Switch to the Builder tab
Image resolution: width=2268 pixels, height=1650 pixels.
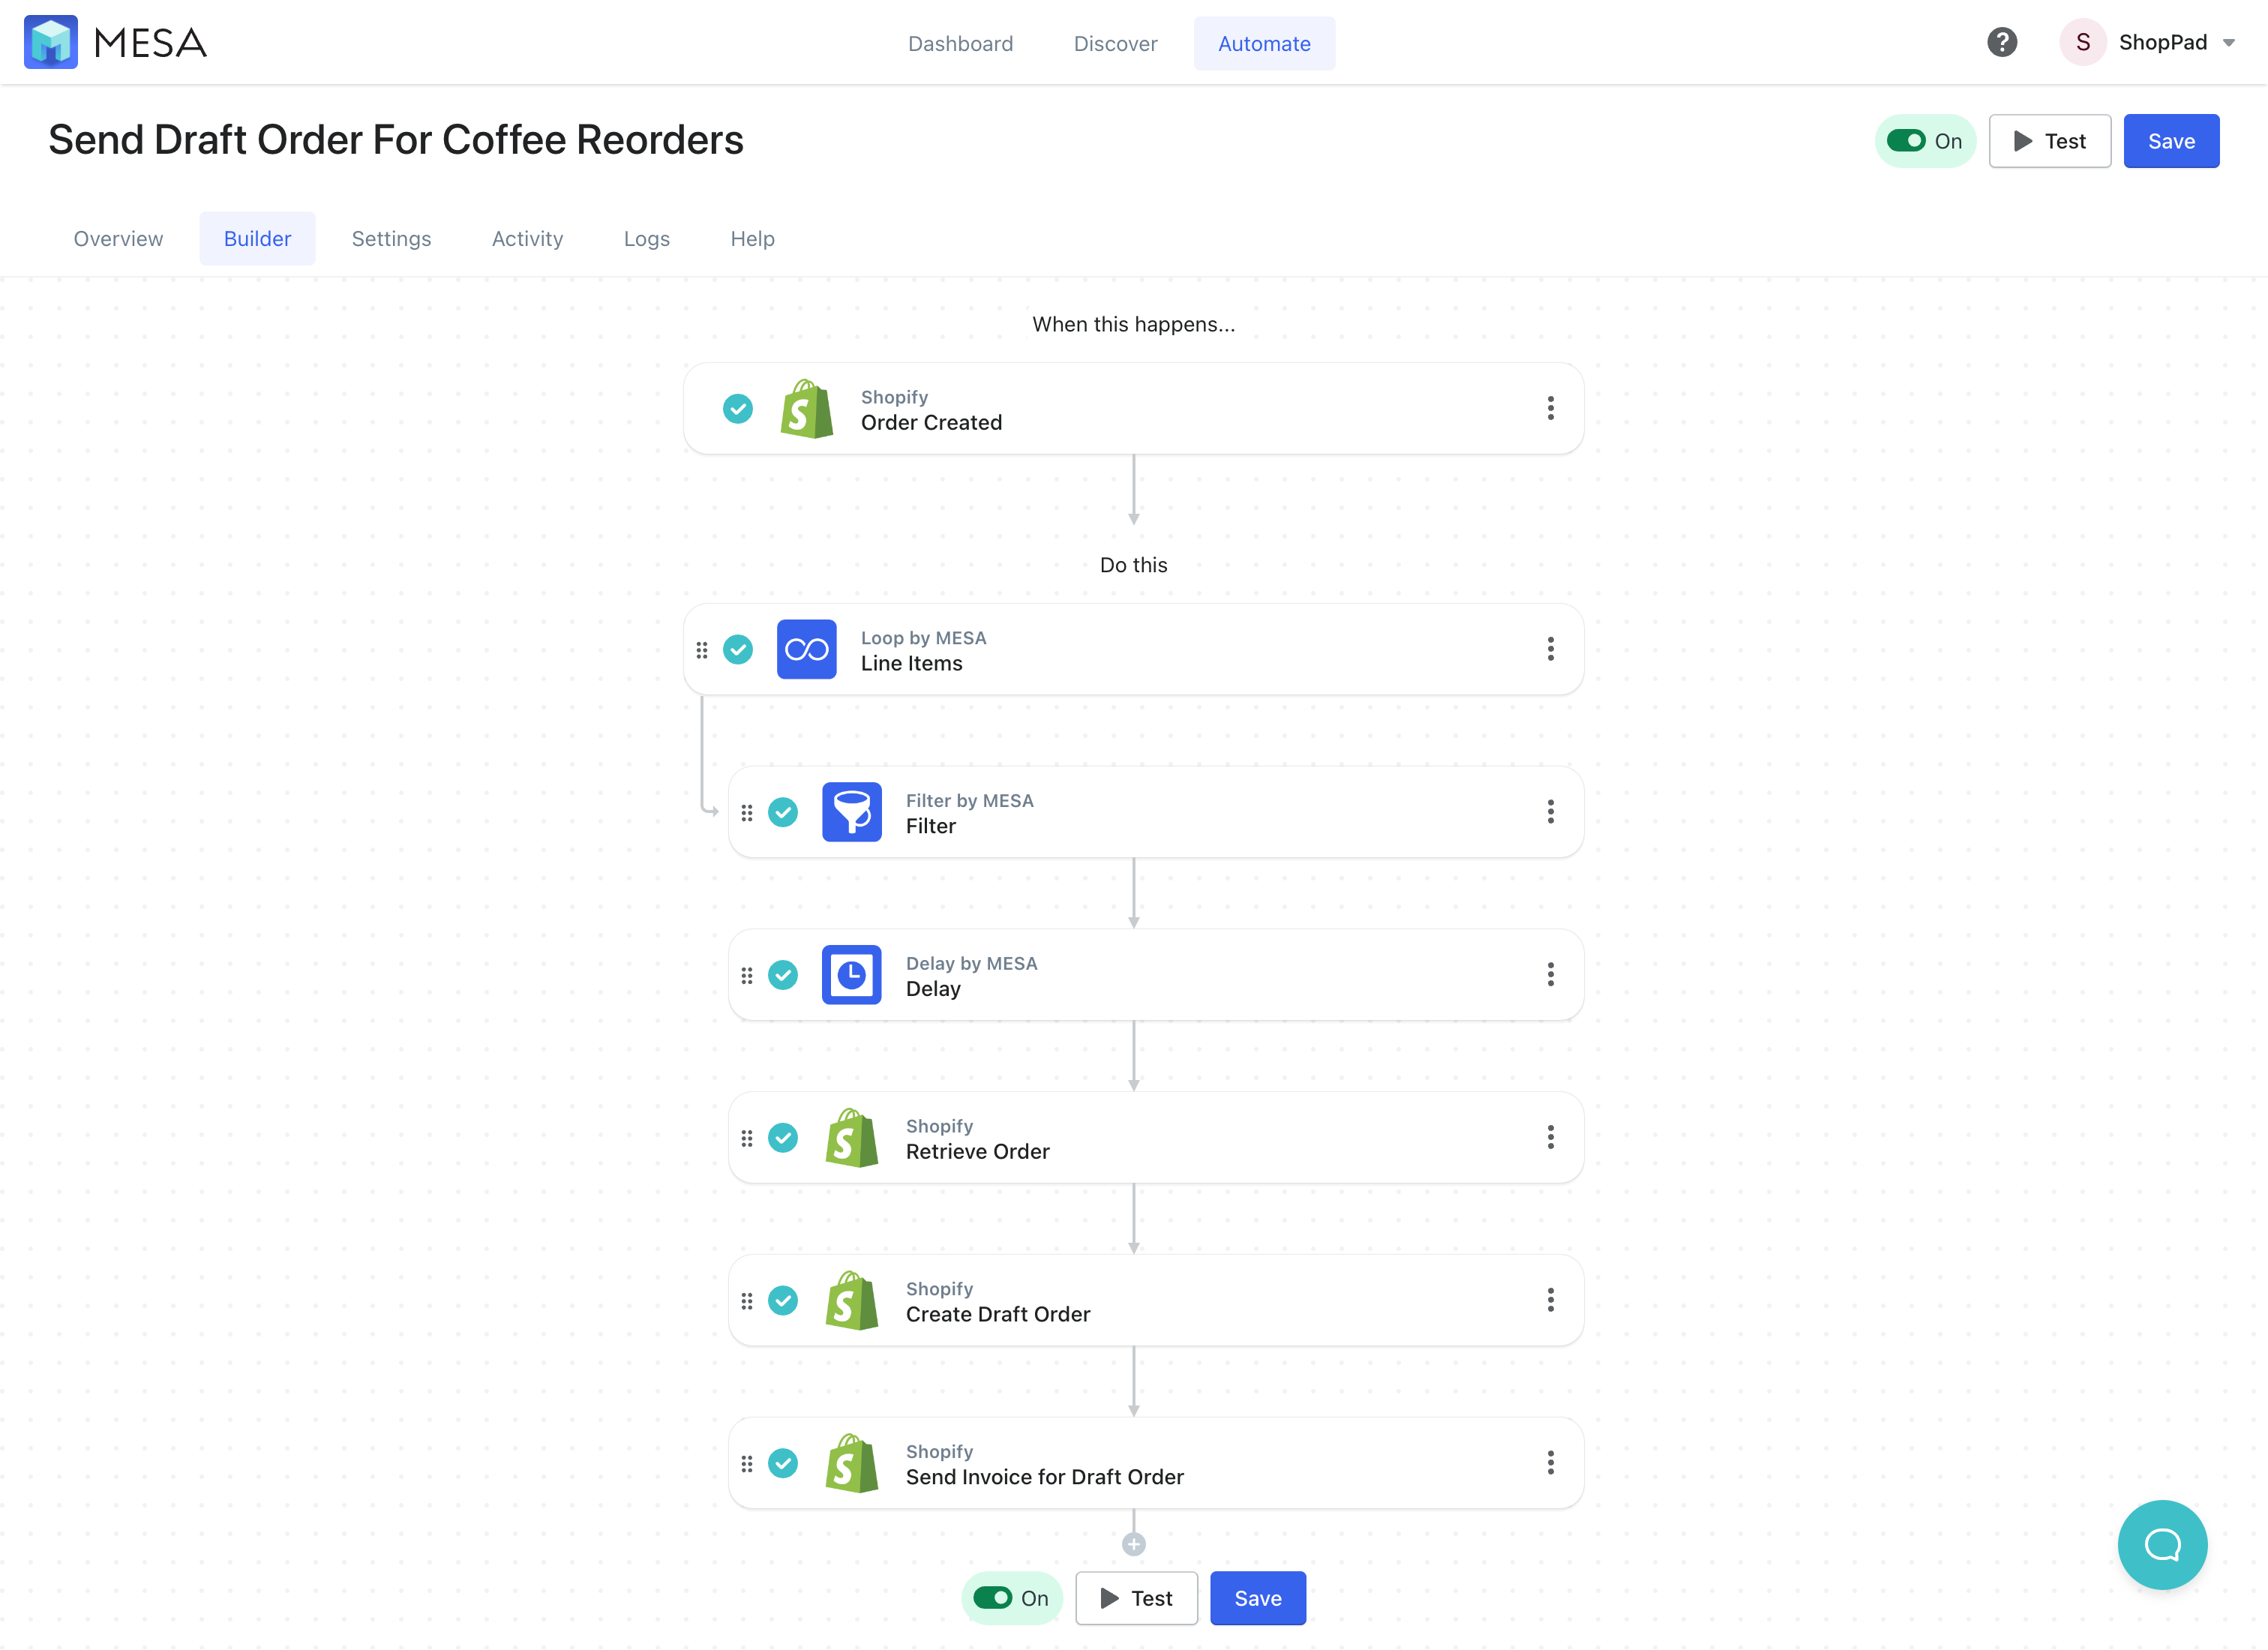coord(257,238)
